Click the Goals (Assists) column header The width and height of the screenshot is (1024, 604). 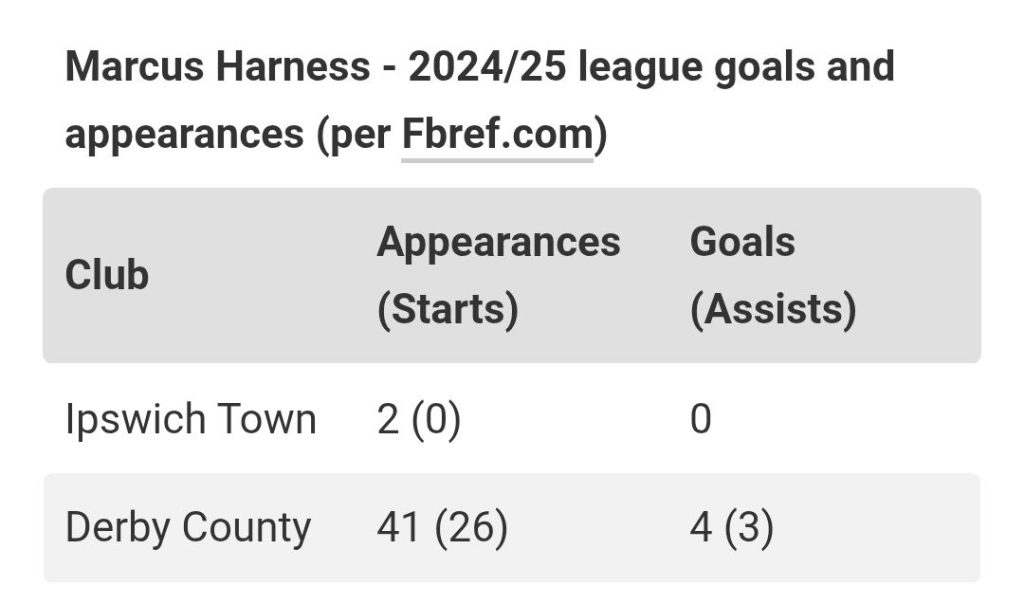[x=773, y=275]
